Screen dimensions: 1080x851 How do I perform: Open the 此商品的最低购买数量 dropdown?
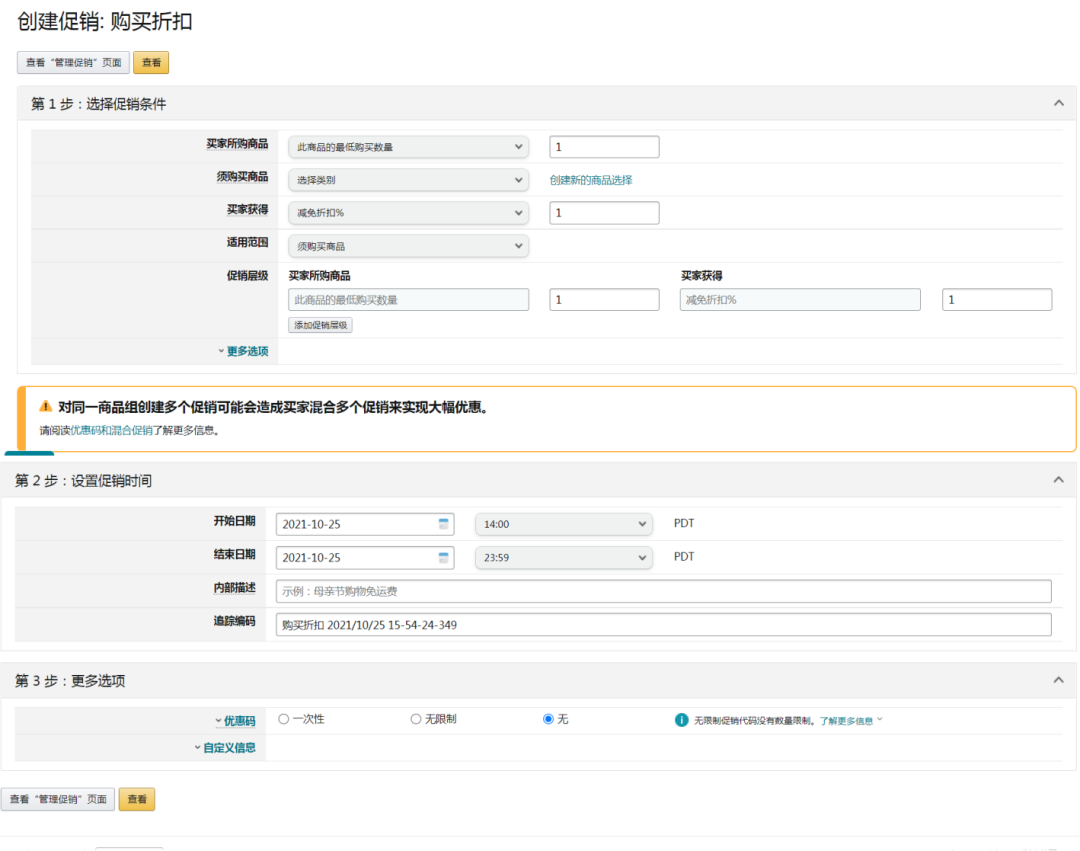pos(408,147)
